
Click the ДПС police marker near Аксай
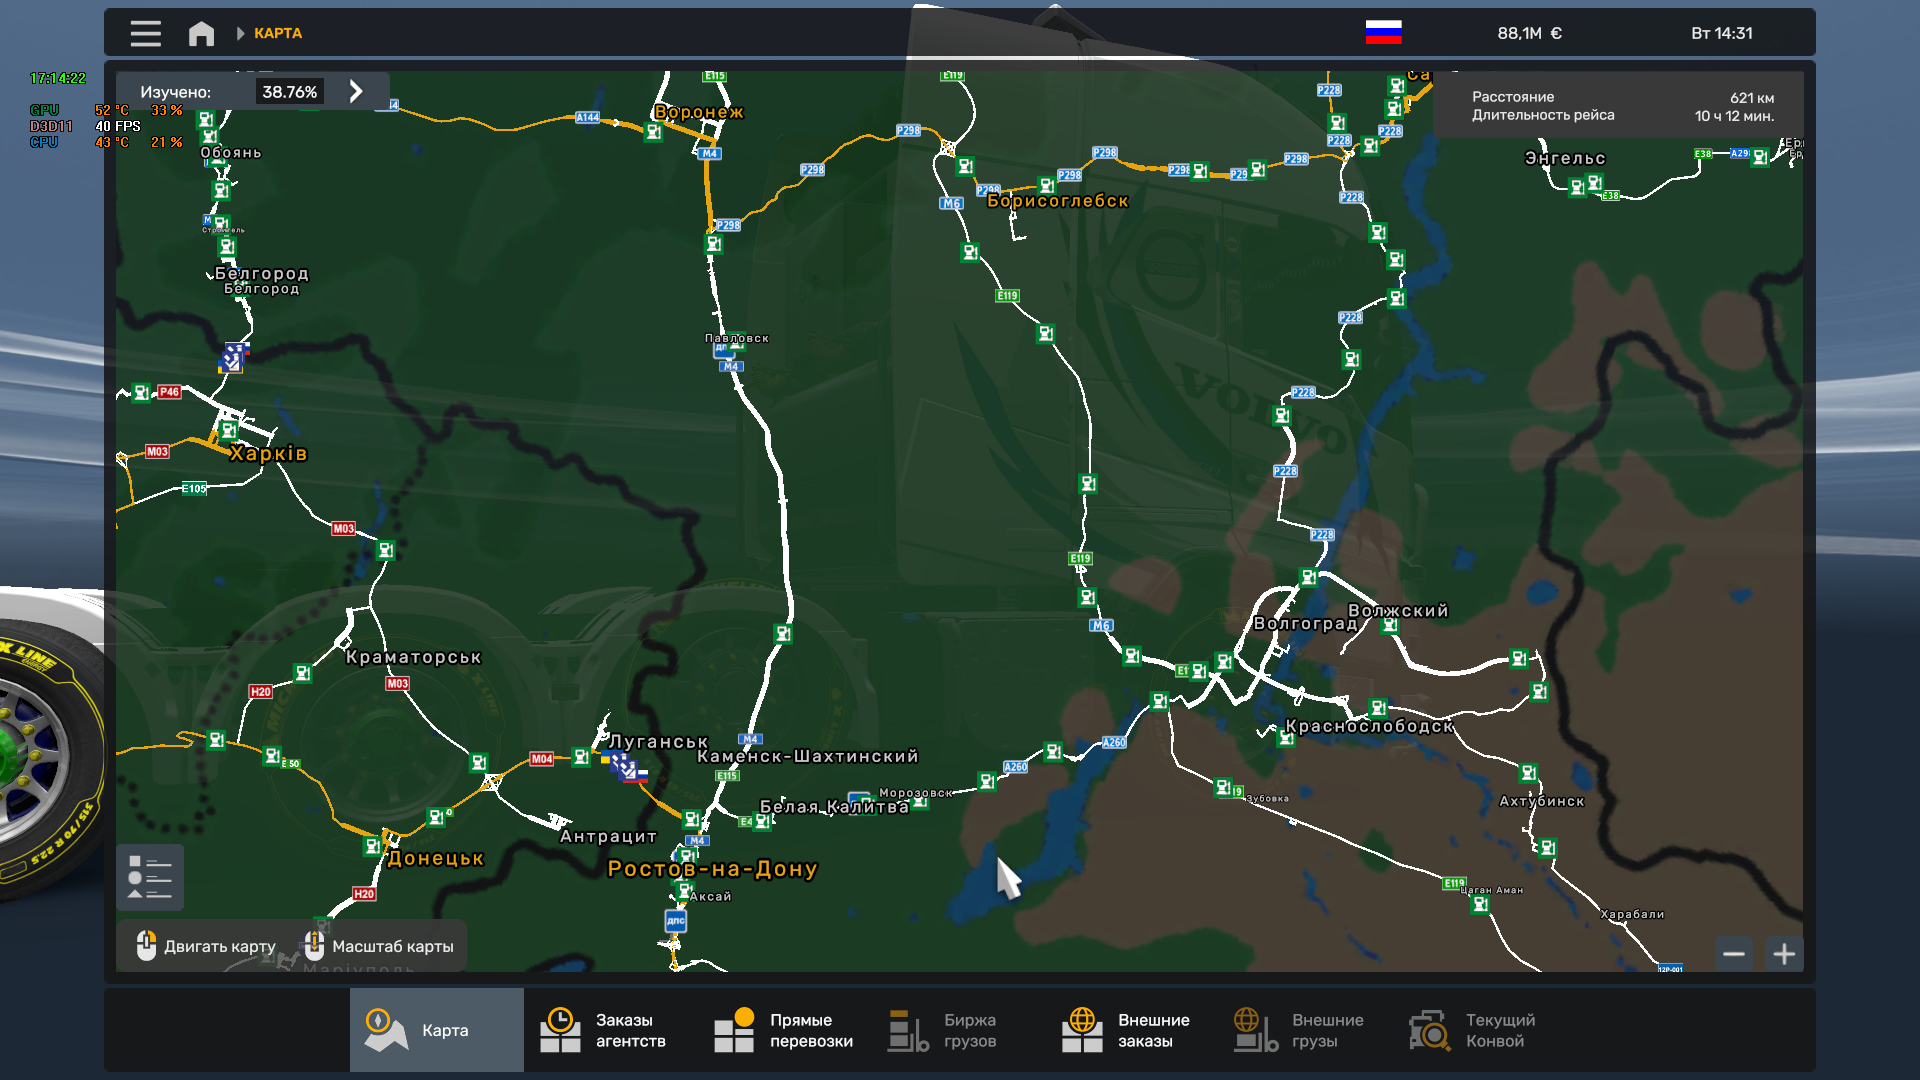coord(676,920)
